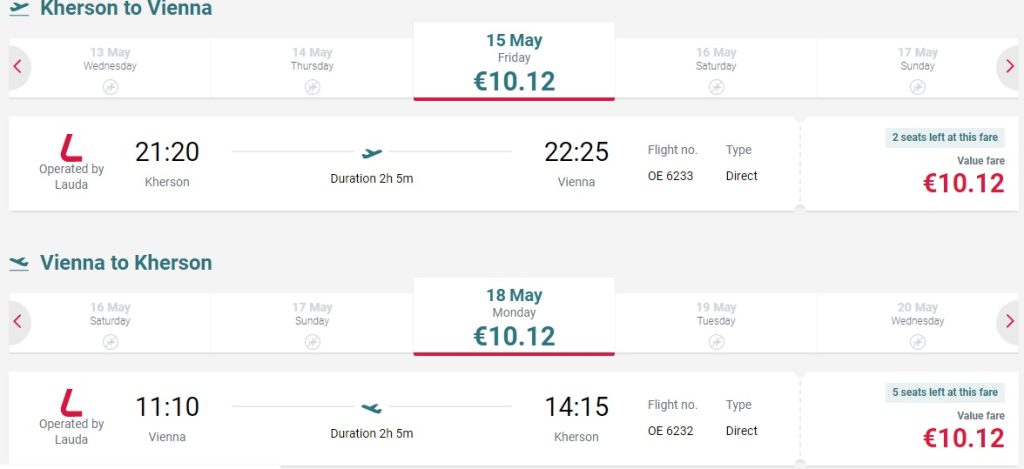The width and height of the screenshot is (1024, 469).
Task: Click the airplane icon on the 11:10 flight
Action: (372, 408)
